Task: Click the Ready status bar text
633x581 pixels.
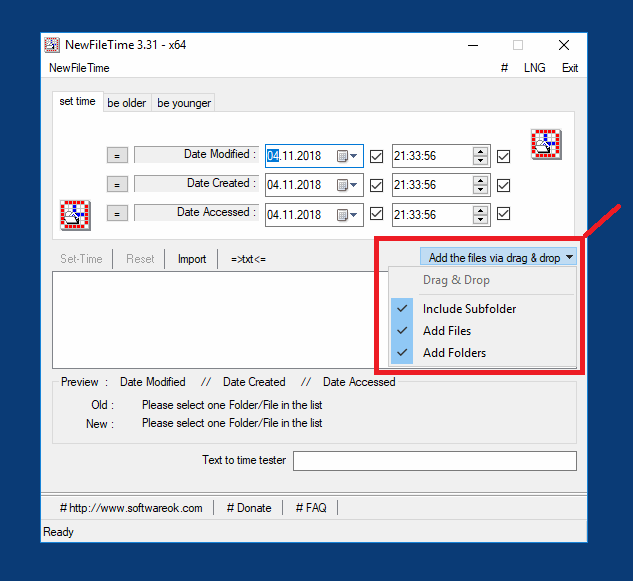Action: [x=59, y=532]
